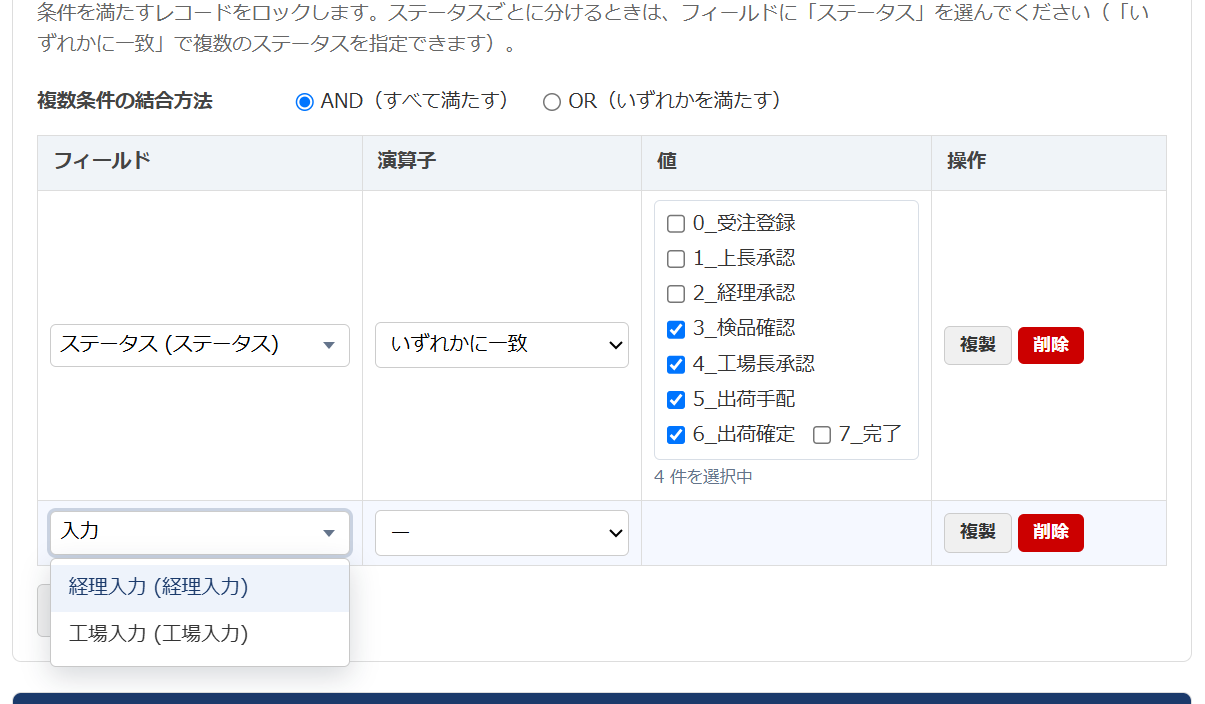1205x704 pixels.
Task: Open the いずれかに一致 operator dropdown
Action: pyautogui.click(x=502, y=345)
